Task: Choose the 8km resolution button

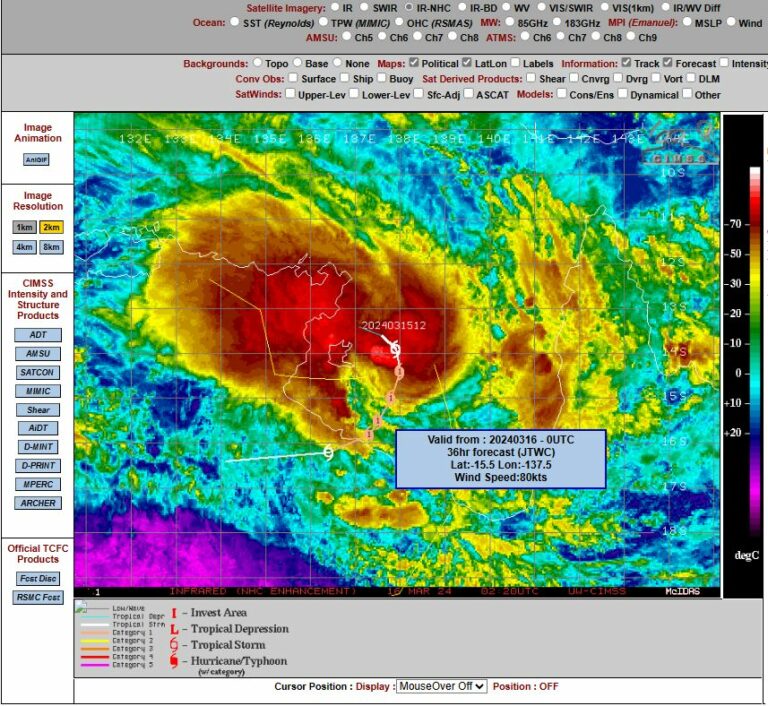Action: coord(51,247)
